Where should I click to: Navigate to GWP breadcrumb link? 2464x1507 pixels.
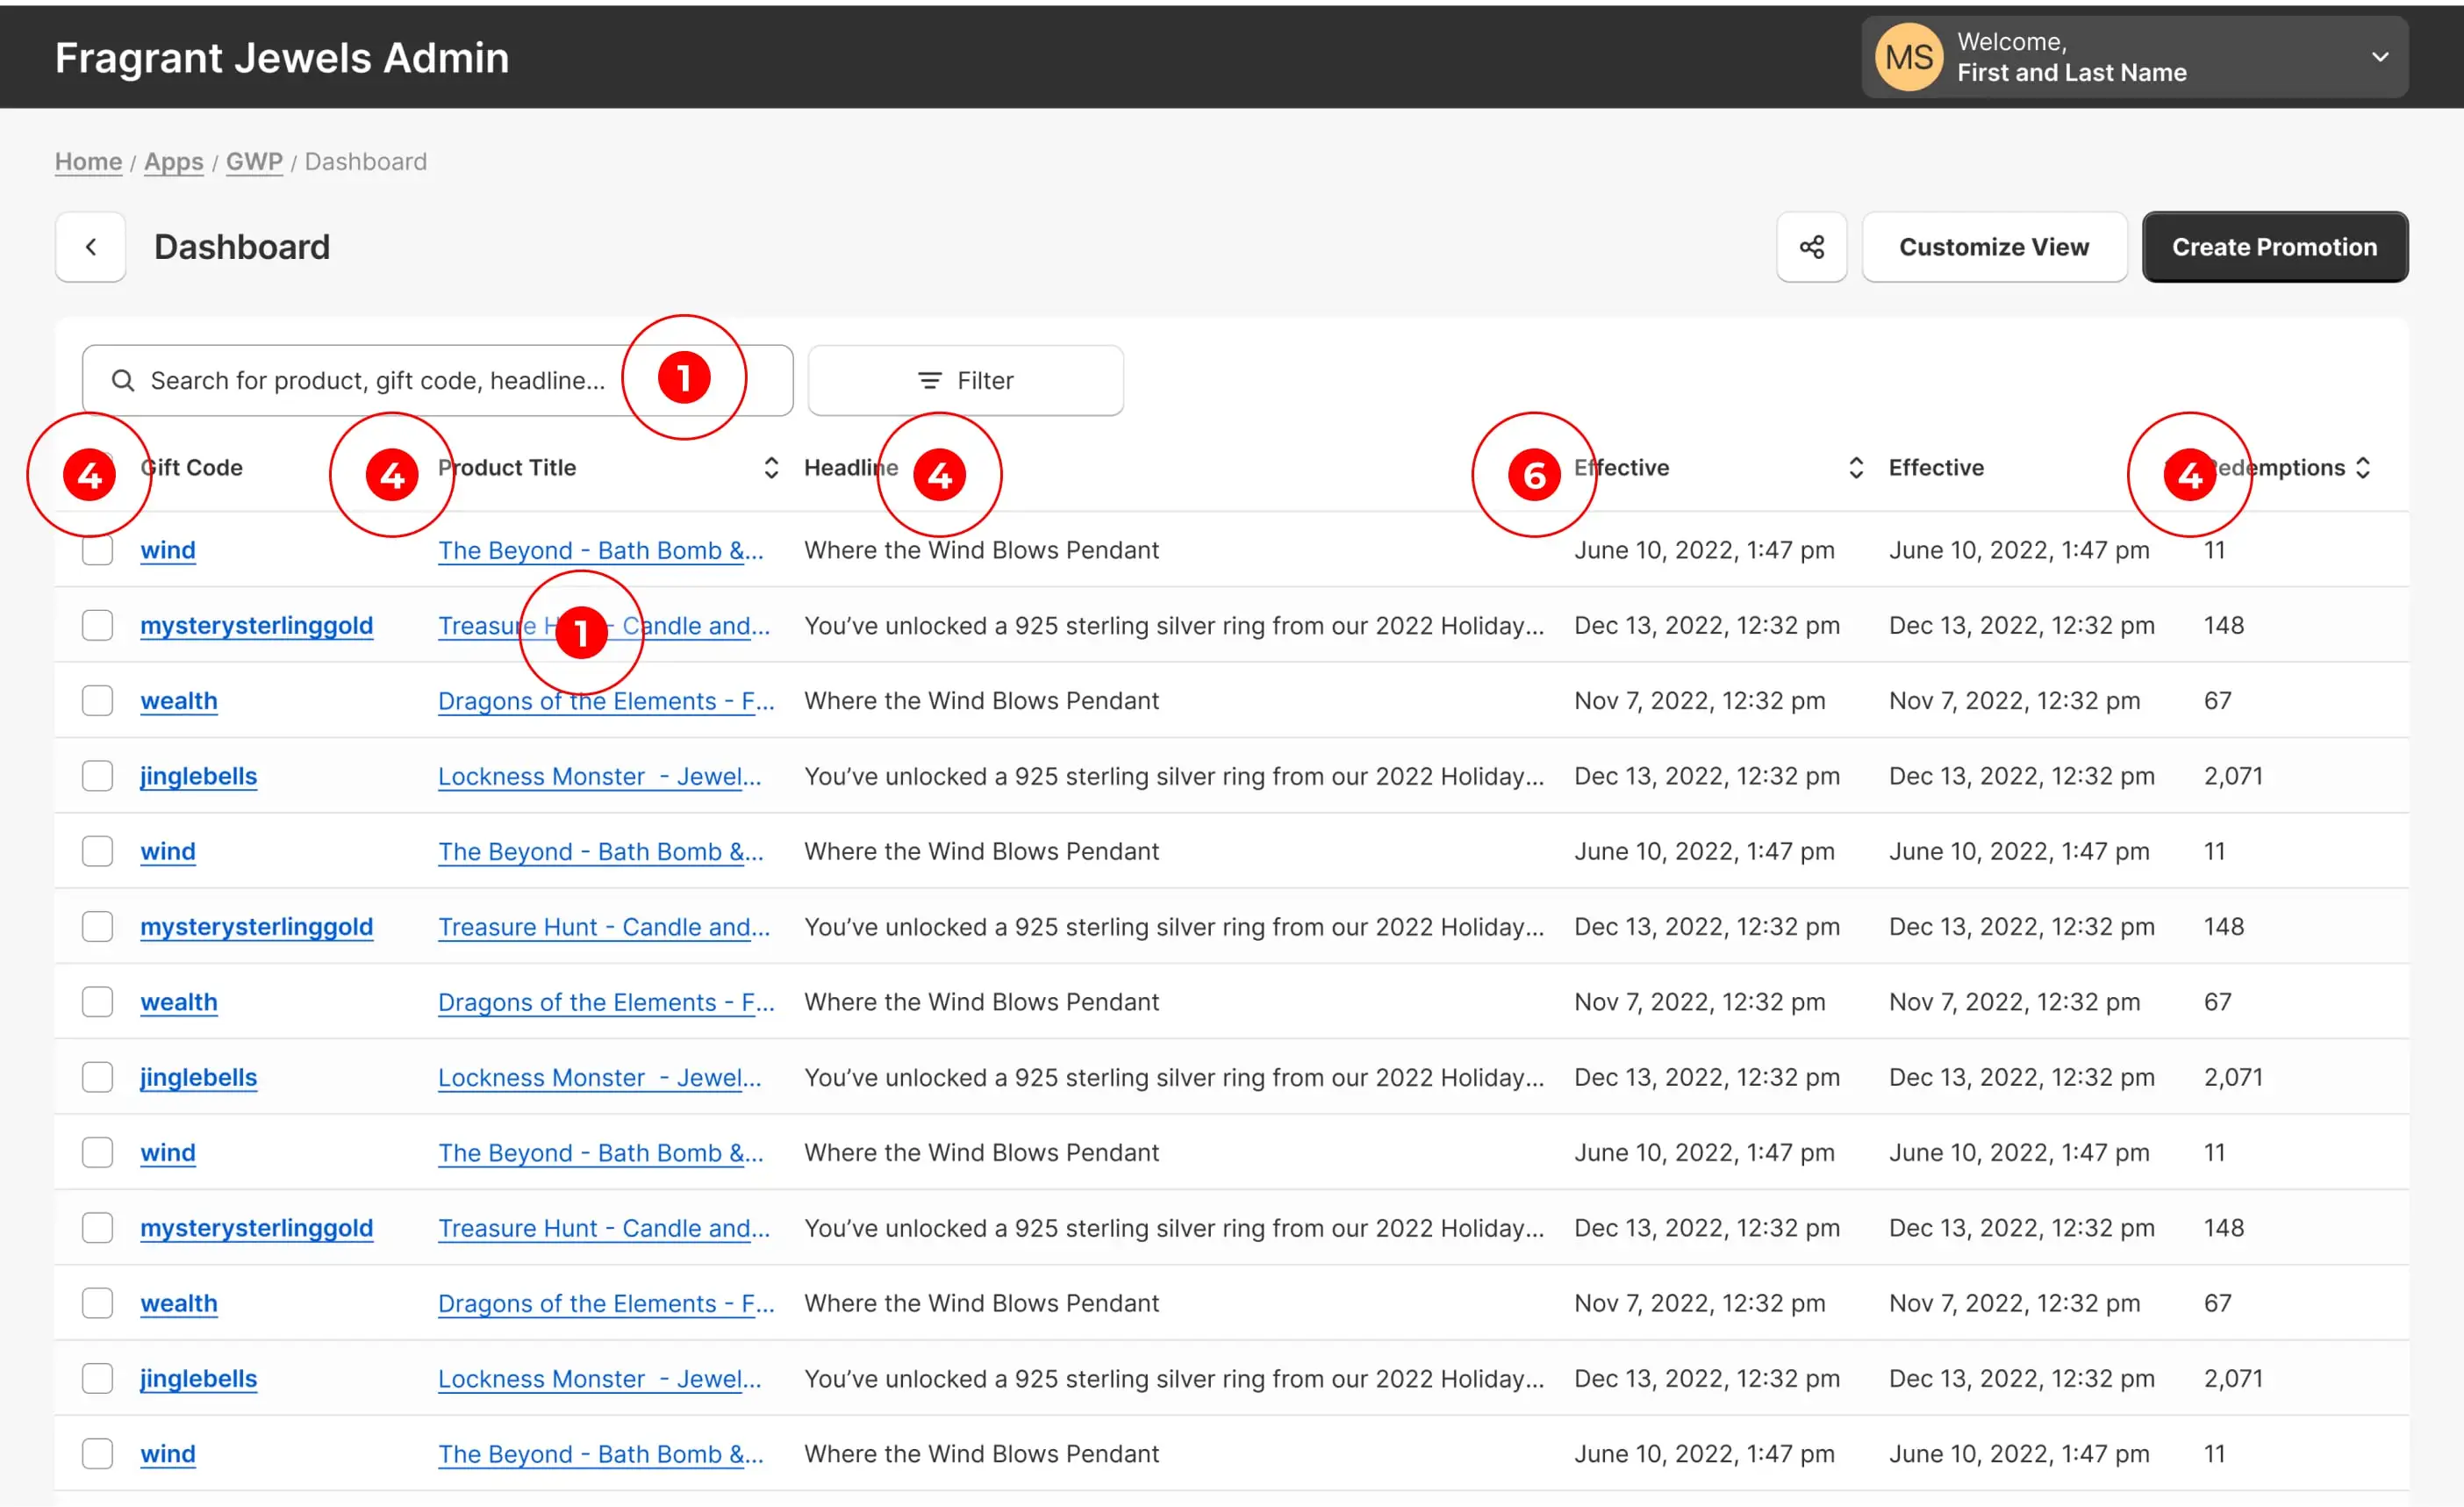254,161
